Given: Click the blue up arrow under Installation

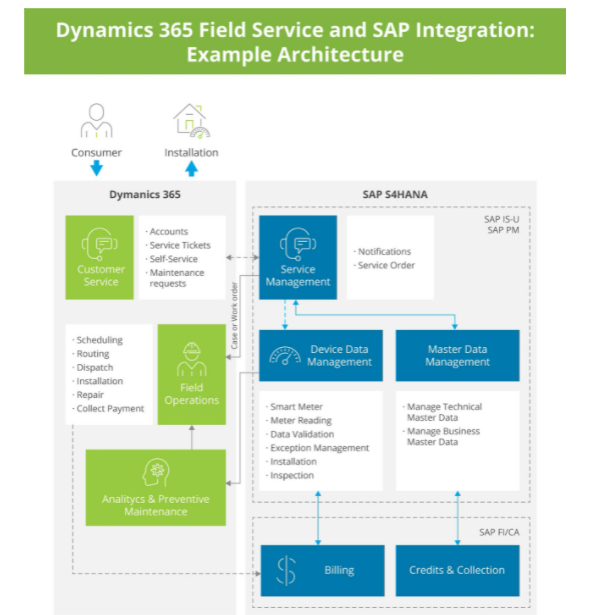Looking at the screenshot, I should 191,169.
